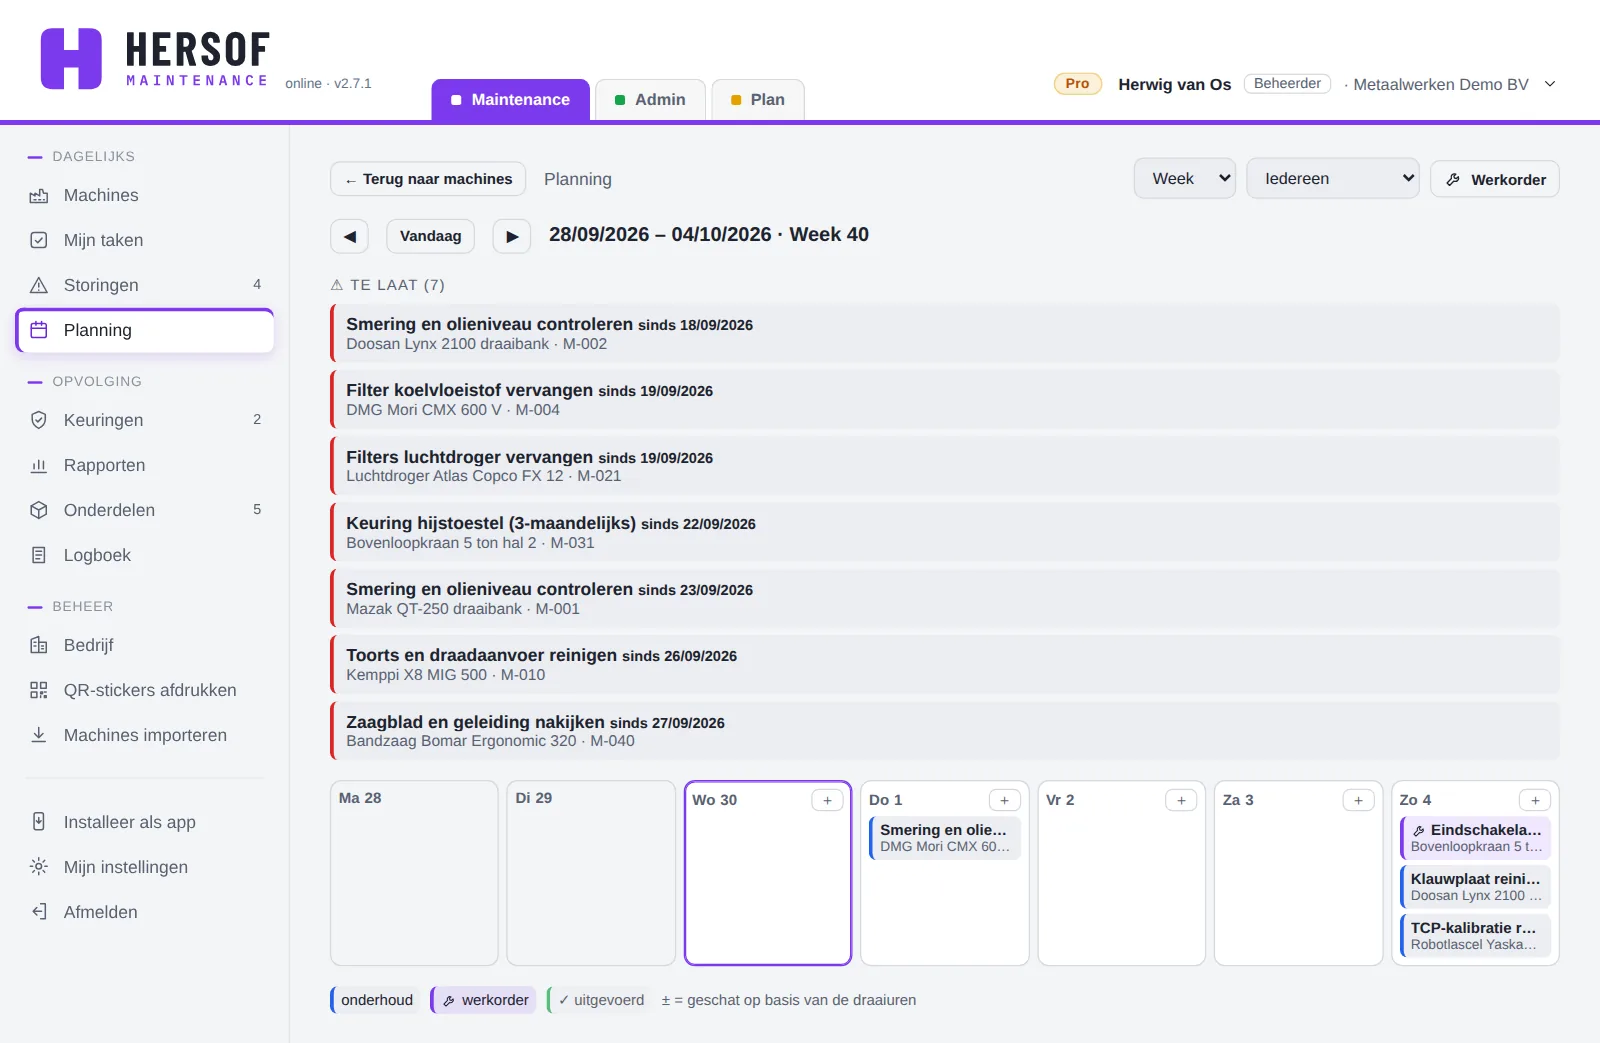Open Keuringen shield icon
Viewport: 1600px width, 1043px height.
coord(39,420)
